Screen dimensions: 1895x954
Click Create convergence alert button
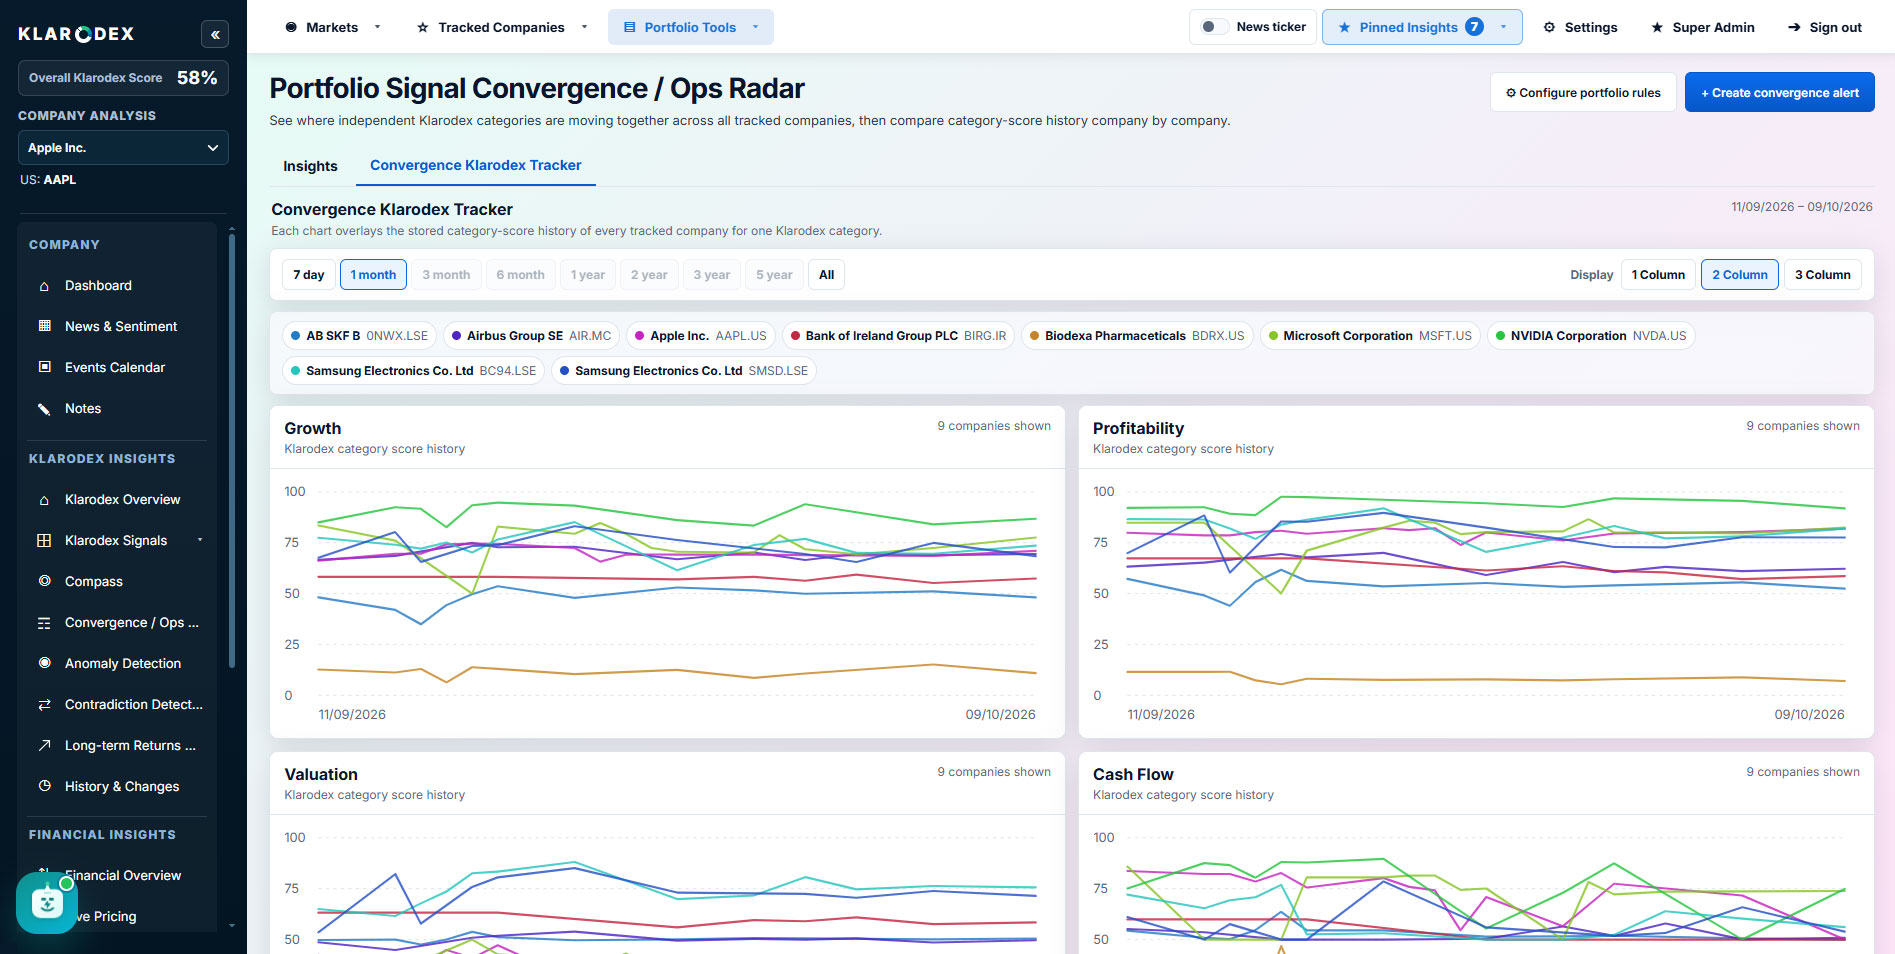pyautogui.click(x=1780, y=92)
